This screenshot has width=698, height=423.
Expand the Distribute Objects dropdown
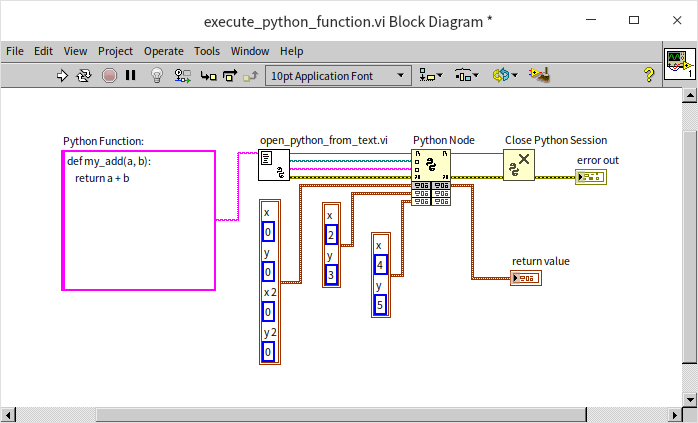pyautogui.click(x=467, y=75)
